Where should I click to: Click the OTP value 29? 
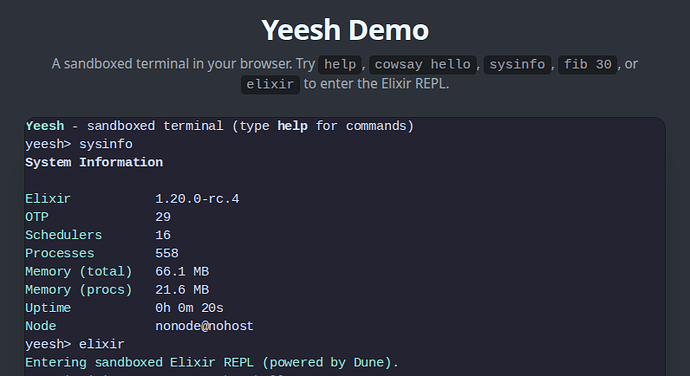point(163,217)
